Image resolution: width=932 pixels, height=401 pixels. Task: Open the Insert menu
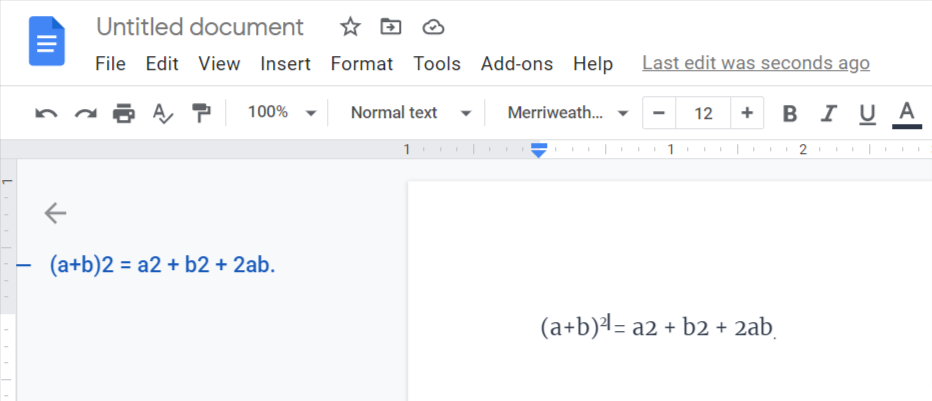[285, 64]
